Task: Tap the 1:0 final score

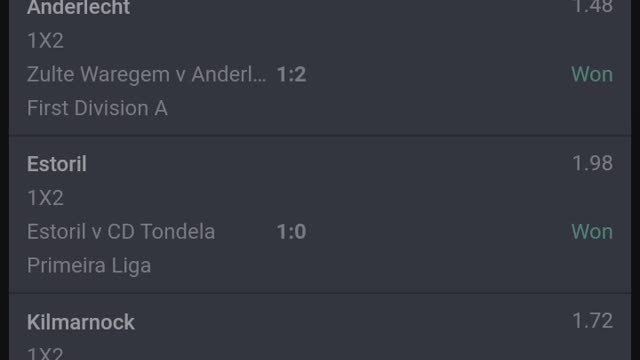Action: point(291,232)
